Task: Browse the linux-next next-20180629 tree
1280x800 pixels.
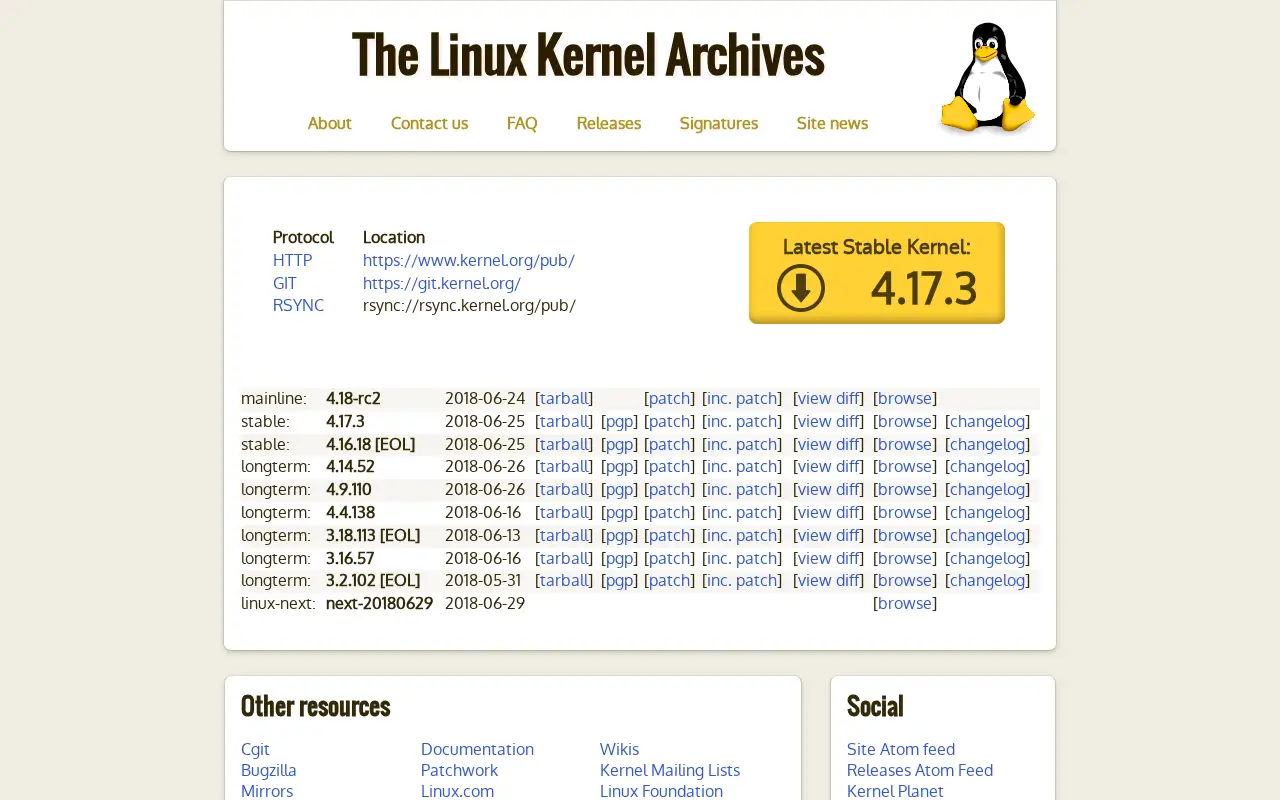Action: (905, 603)
